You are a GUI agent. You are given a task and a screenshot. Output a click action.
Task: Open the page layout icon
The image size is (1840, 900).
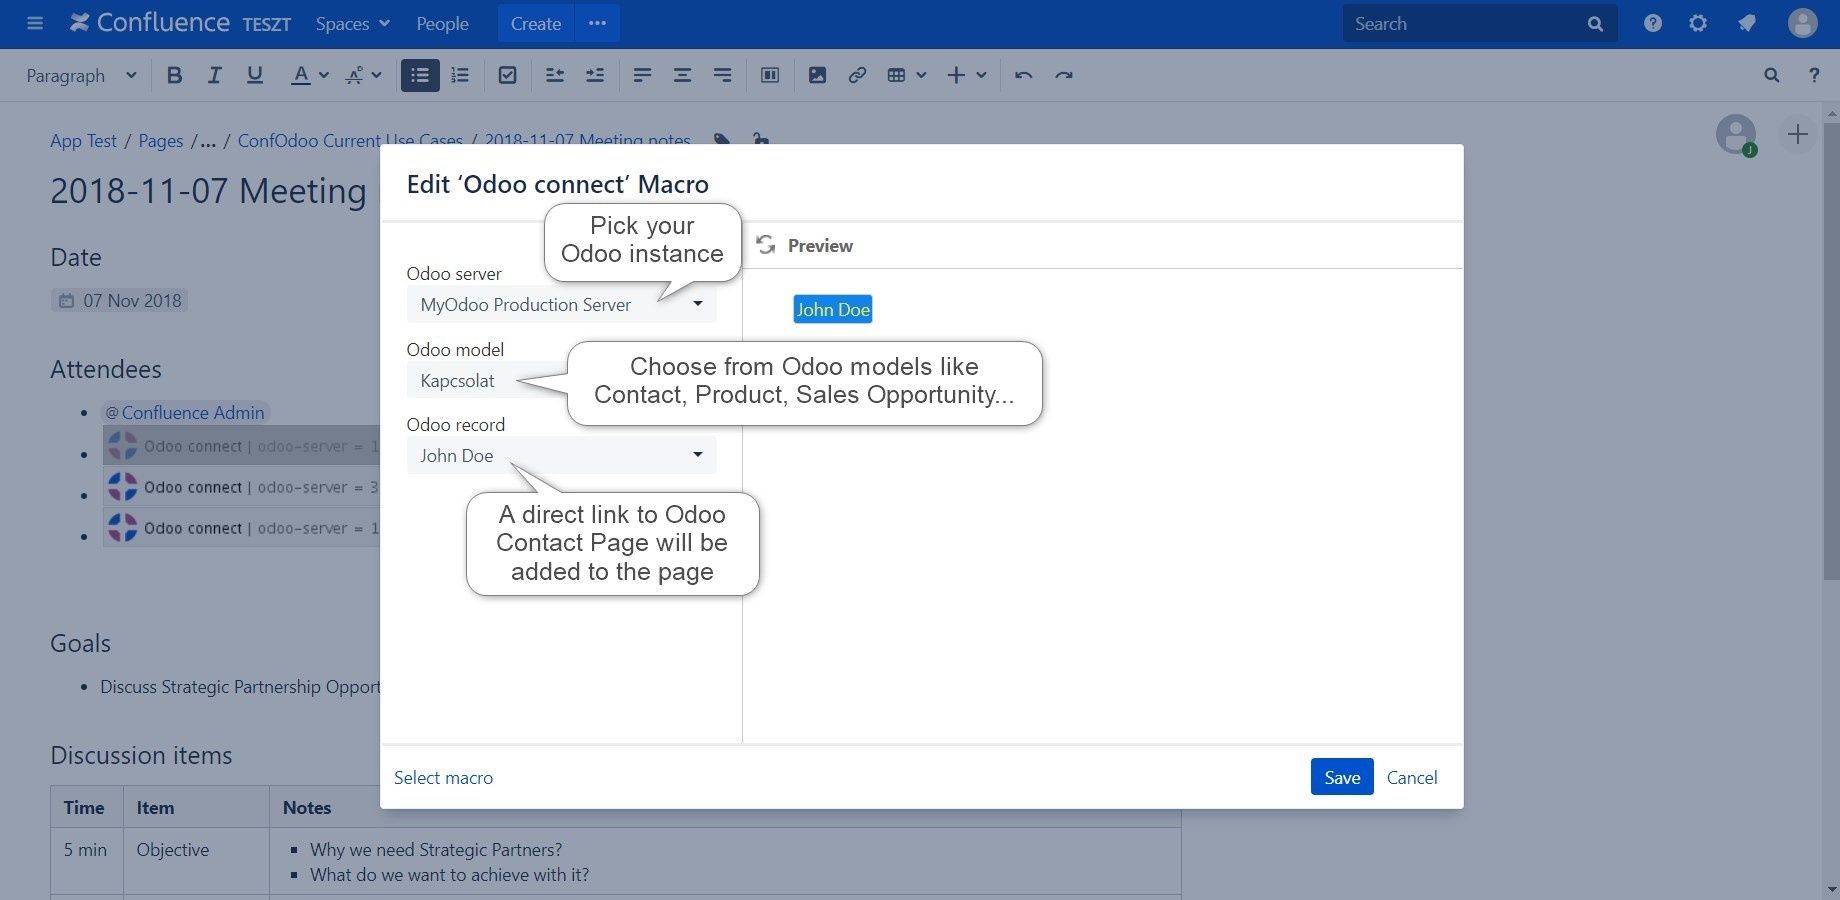click(770, 75)
